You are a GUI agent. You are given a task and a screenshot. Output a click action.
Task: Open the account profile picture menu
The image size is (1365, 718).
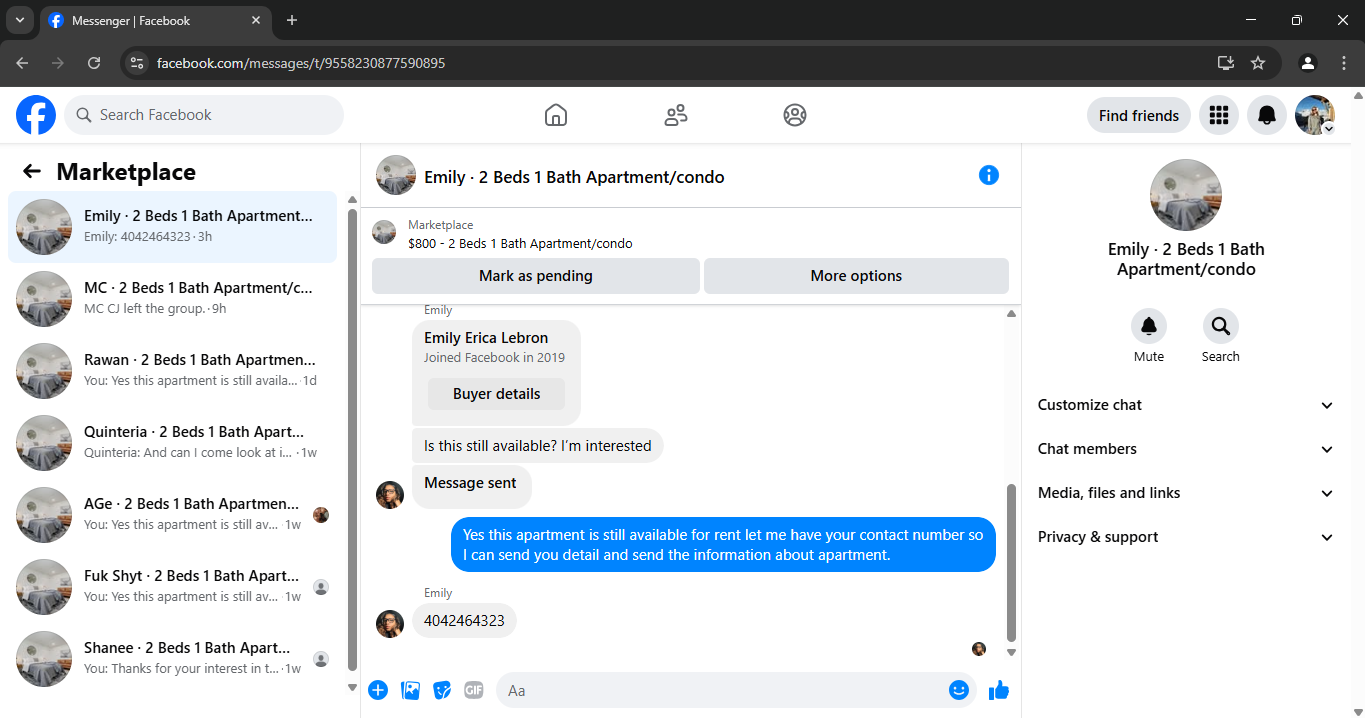[1315, 115]
